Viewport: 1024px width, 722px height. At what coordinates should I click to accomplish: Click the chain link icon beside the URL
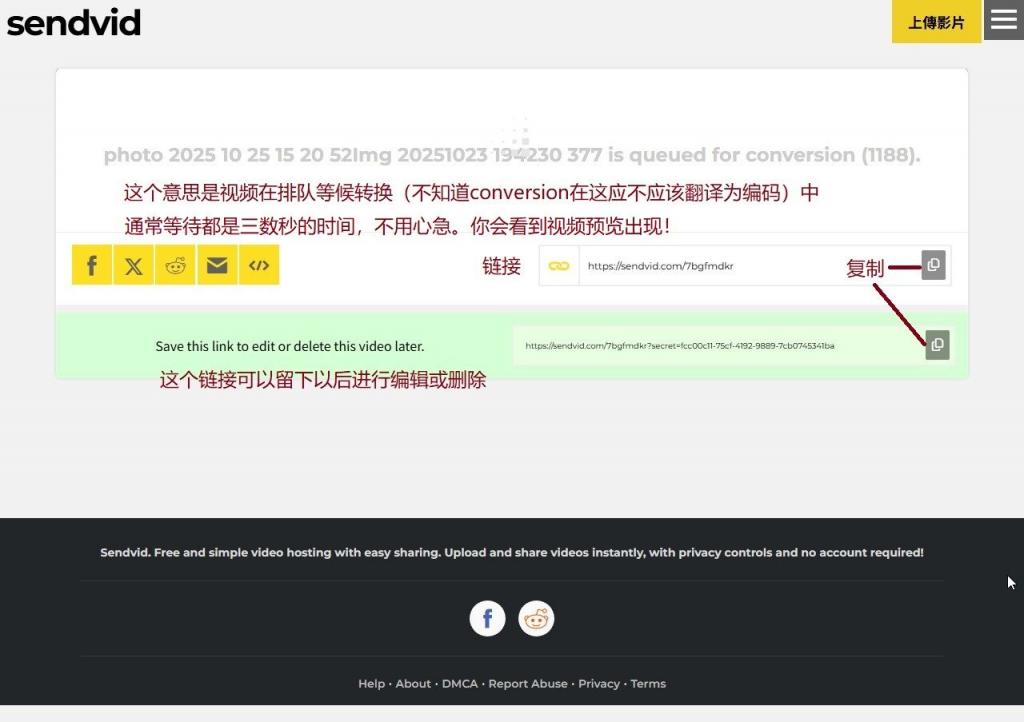559,266
